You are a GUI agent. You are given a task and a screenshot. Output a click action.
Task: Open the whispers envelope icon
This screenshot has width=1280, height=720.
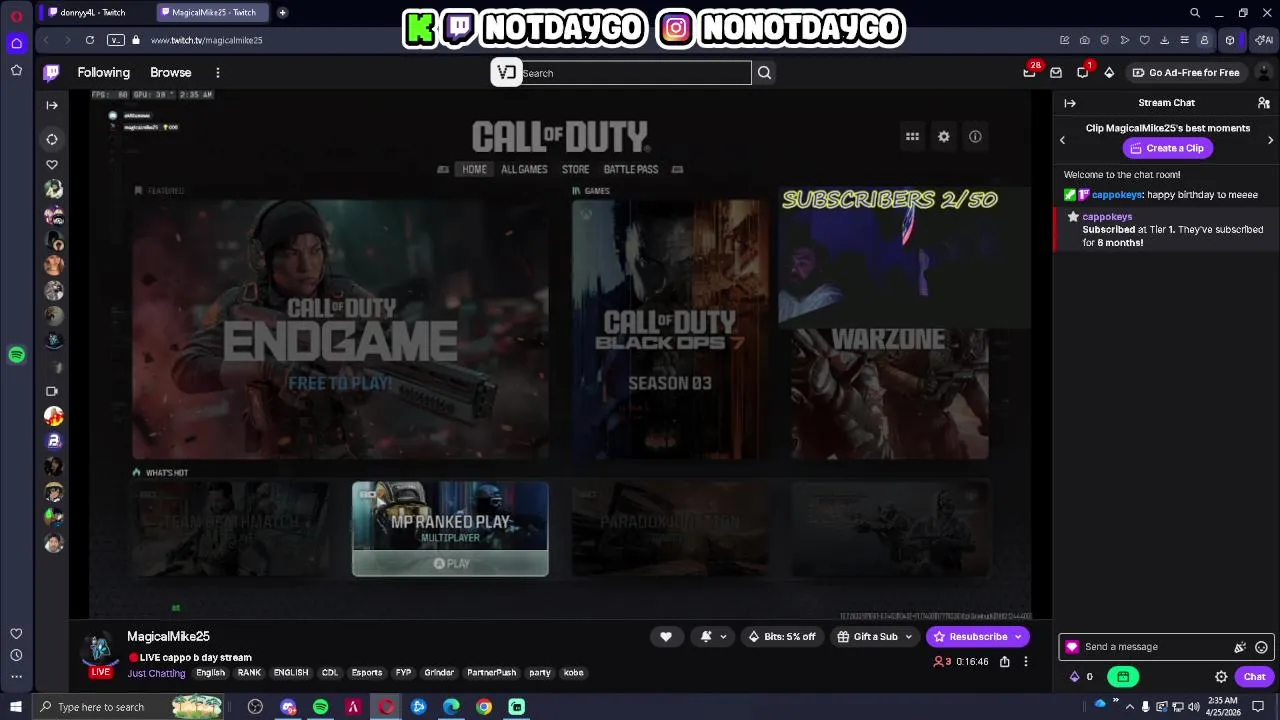pyautogui.click(x=1056, y=72)
